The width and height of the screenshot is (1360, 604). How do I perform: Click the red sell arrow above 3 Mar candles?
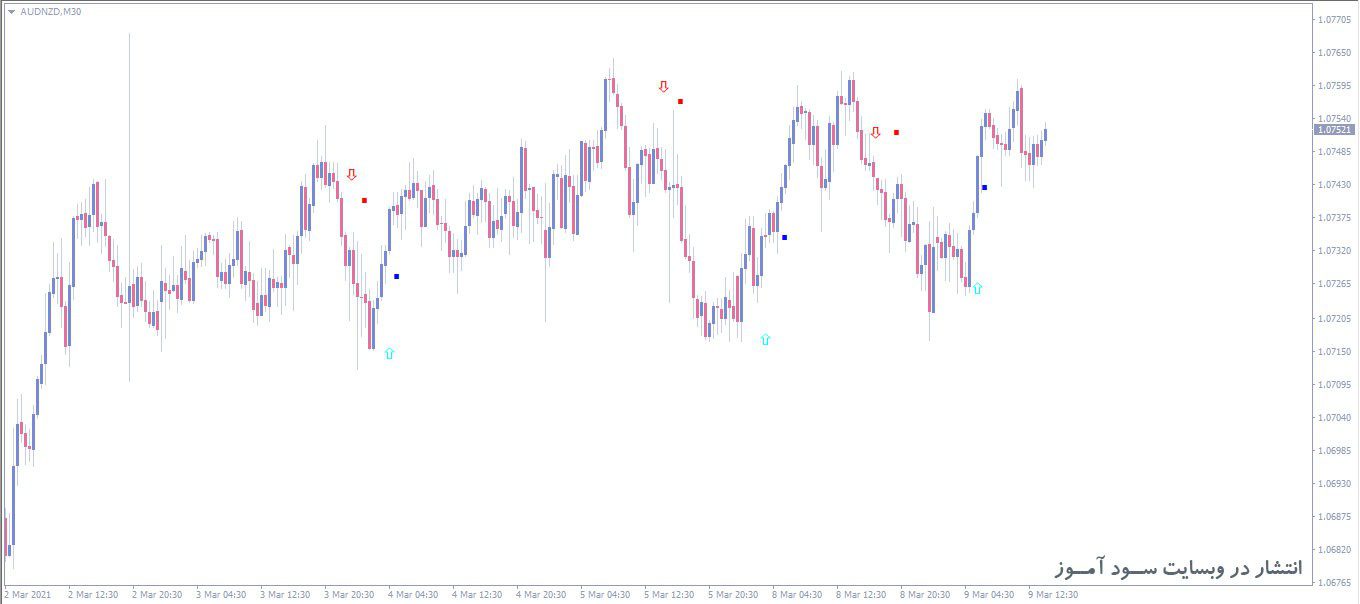(x=352, y=173)
